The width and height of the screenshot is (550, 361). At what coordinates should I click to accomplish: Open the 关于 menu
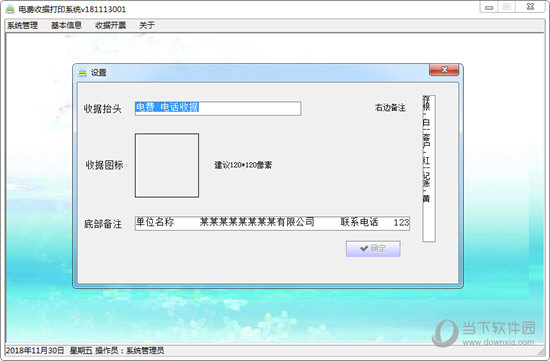coord(147,25)
